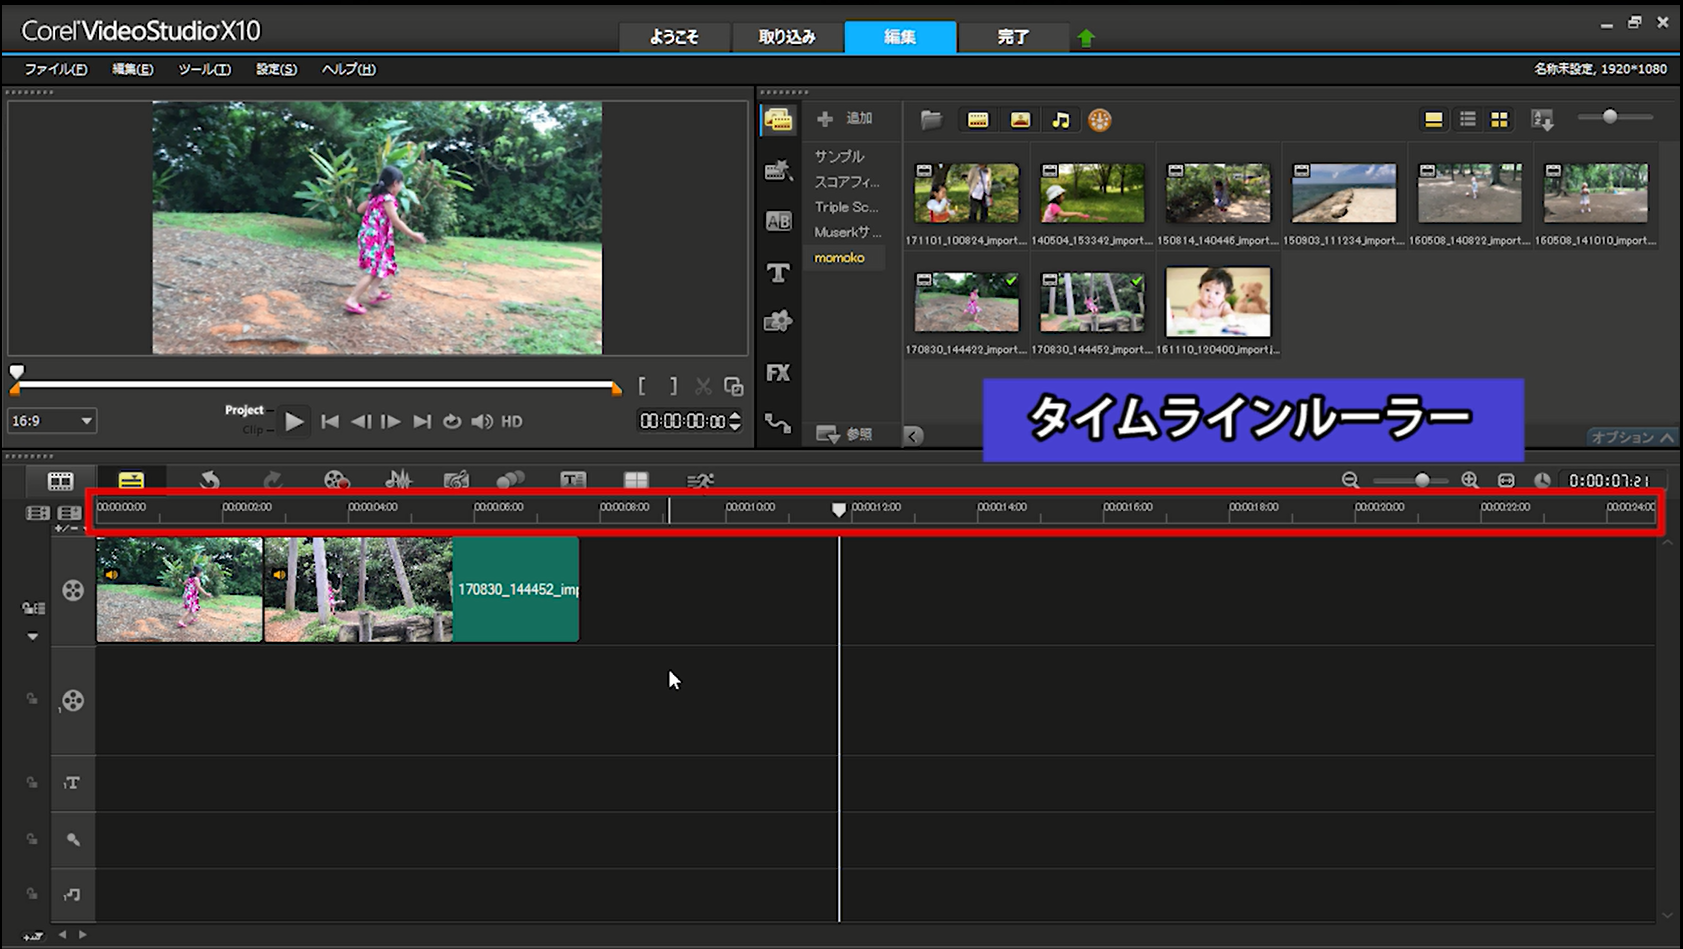1683x949 pixels.
Task: Open the ファイル menu
Action: click(55, 69)
